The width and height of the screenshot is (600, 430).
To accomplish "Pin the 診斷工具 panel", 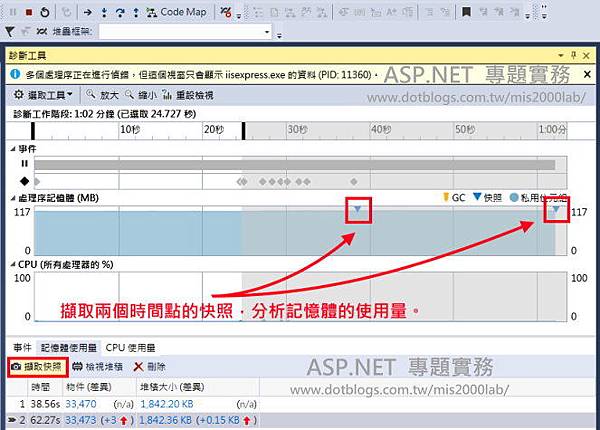I will point(573,55).
